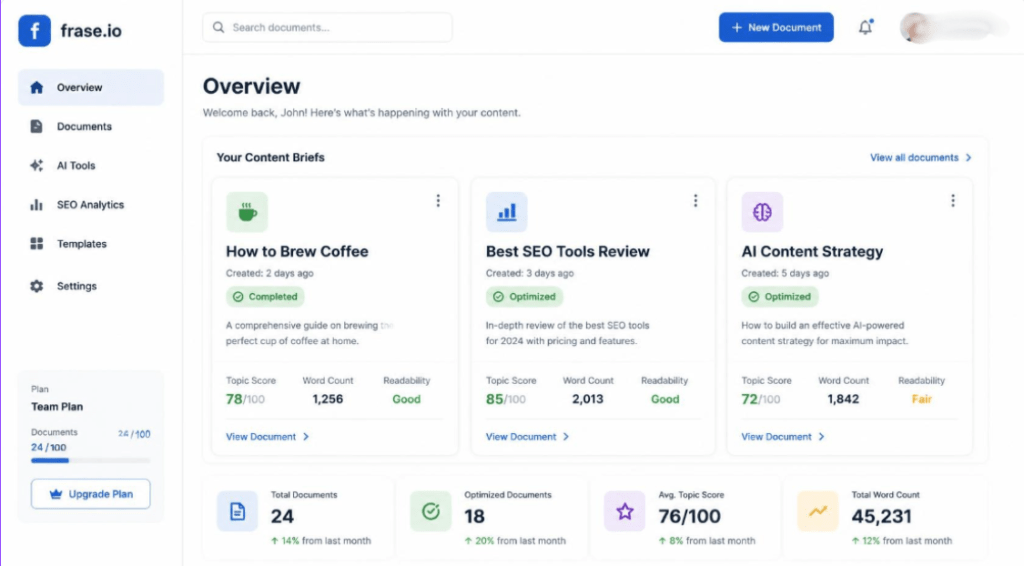This screenshot has height=566, width=1024.
Task: Click 20% from last month text
Action: [515, 541]
